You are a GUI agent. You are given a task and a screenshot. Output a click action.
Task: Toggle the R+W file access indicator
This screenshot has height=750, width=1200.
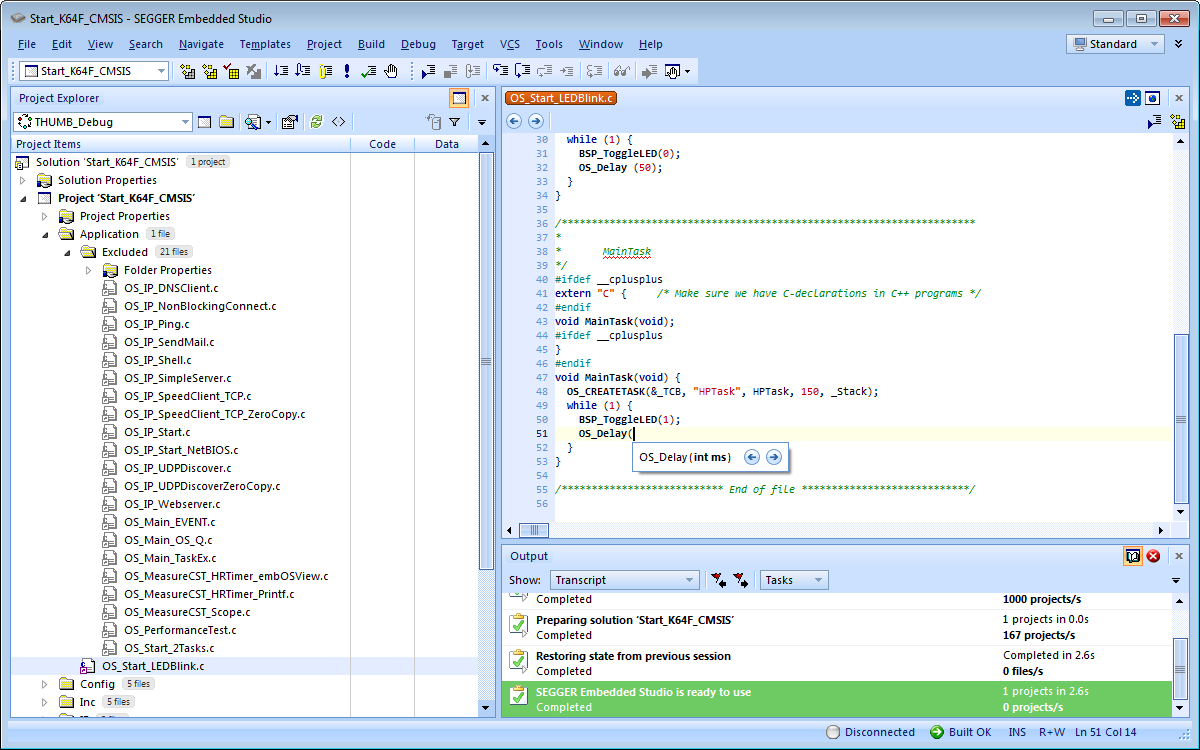point(1052,732)
